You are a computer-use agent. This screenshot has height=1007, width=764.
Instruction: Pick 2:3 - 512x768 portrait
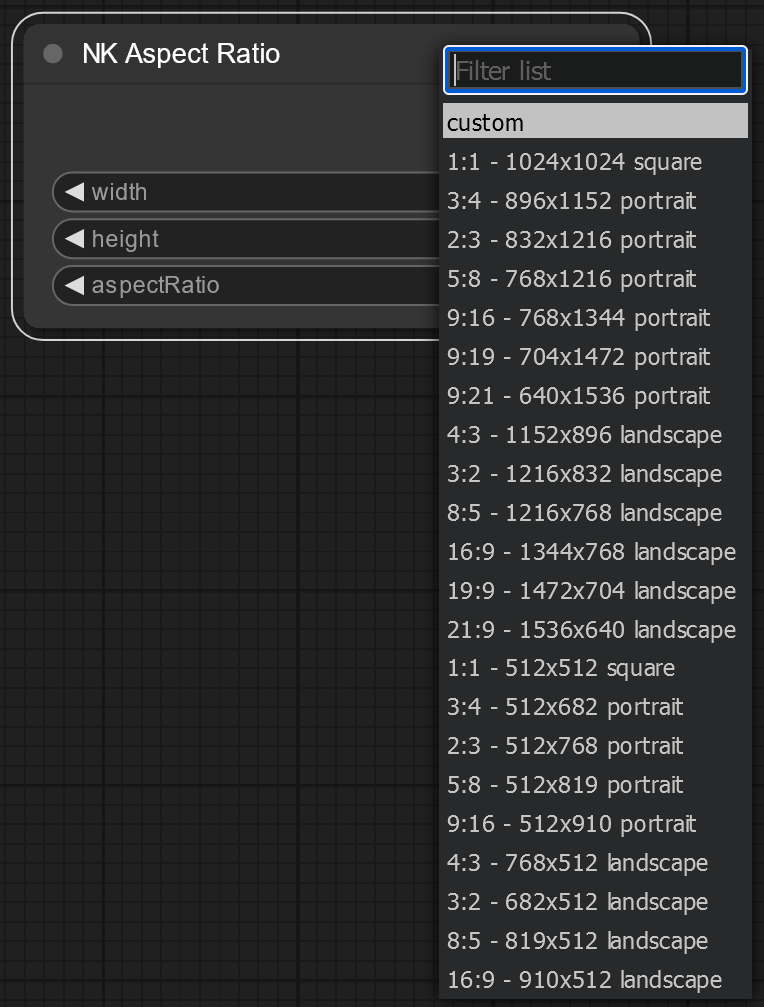pyautogui.click(x=595, y=746)
